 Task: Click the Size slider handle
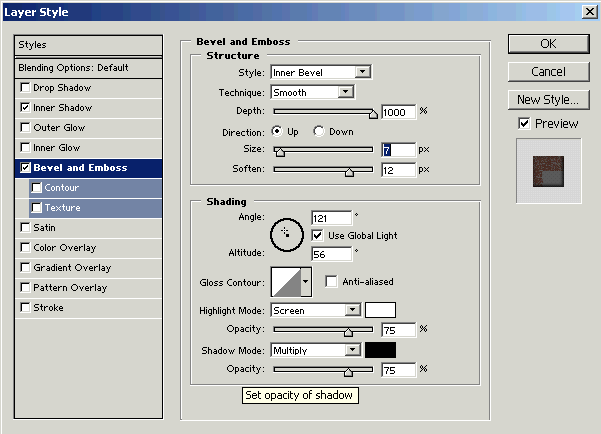280,152
